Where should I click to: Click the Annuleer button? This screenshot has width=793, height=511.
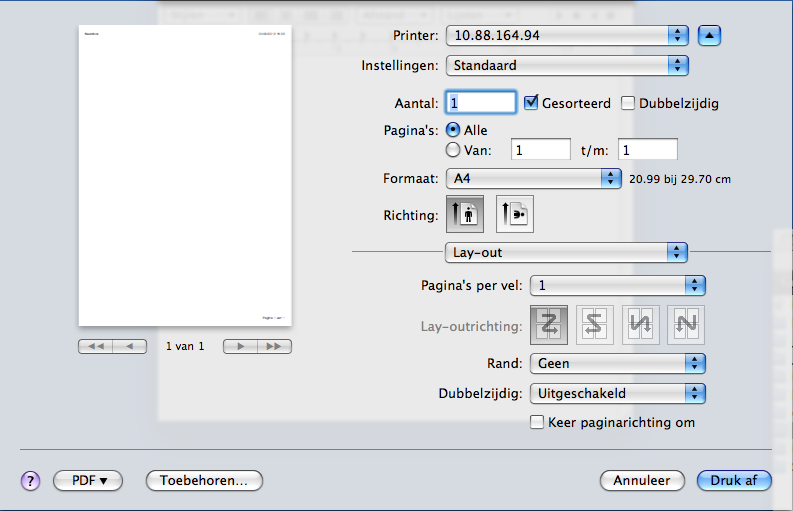(x=642, y=480)
